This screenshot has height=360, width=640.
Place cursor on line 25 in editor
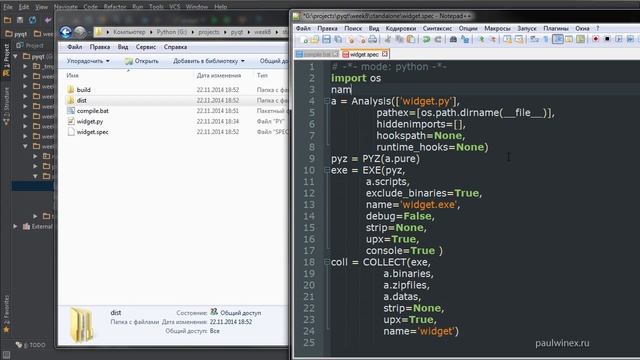484,342
